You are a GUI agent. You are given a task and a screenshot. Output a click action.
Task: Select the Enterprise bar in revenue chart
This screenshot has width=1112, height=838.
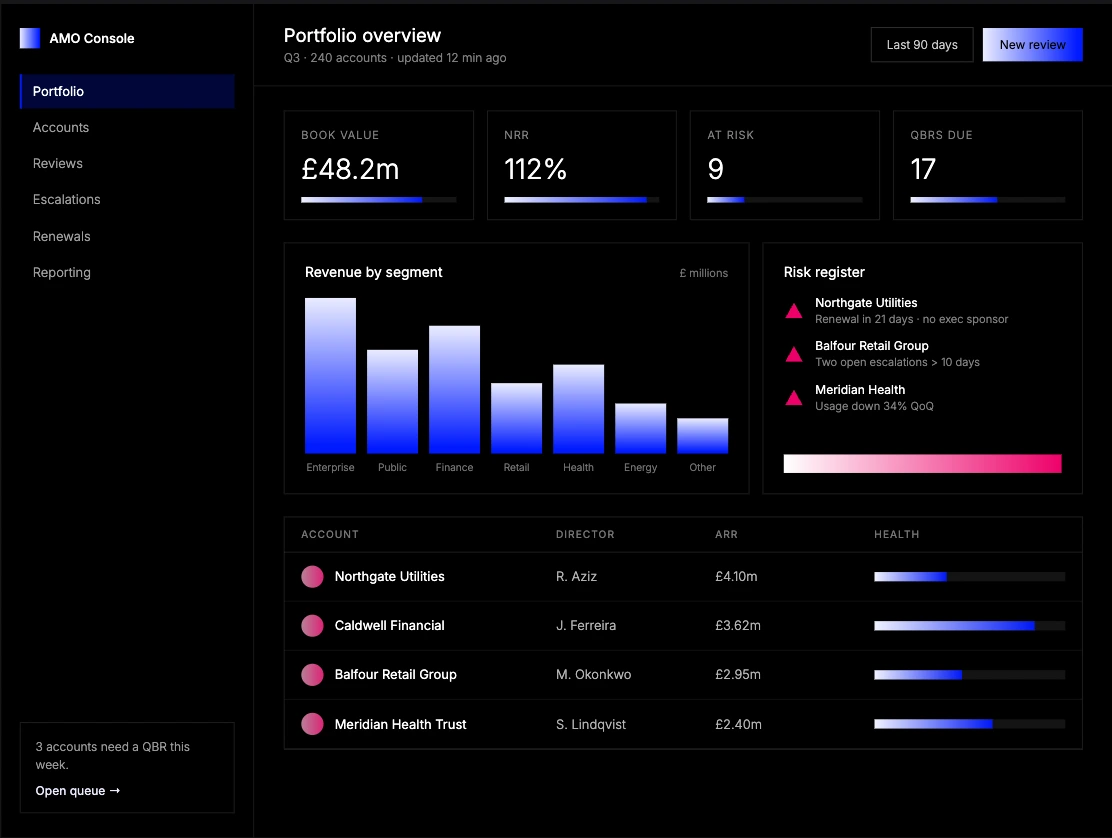coord(330,376)
